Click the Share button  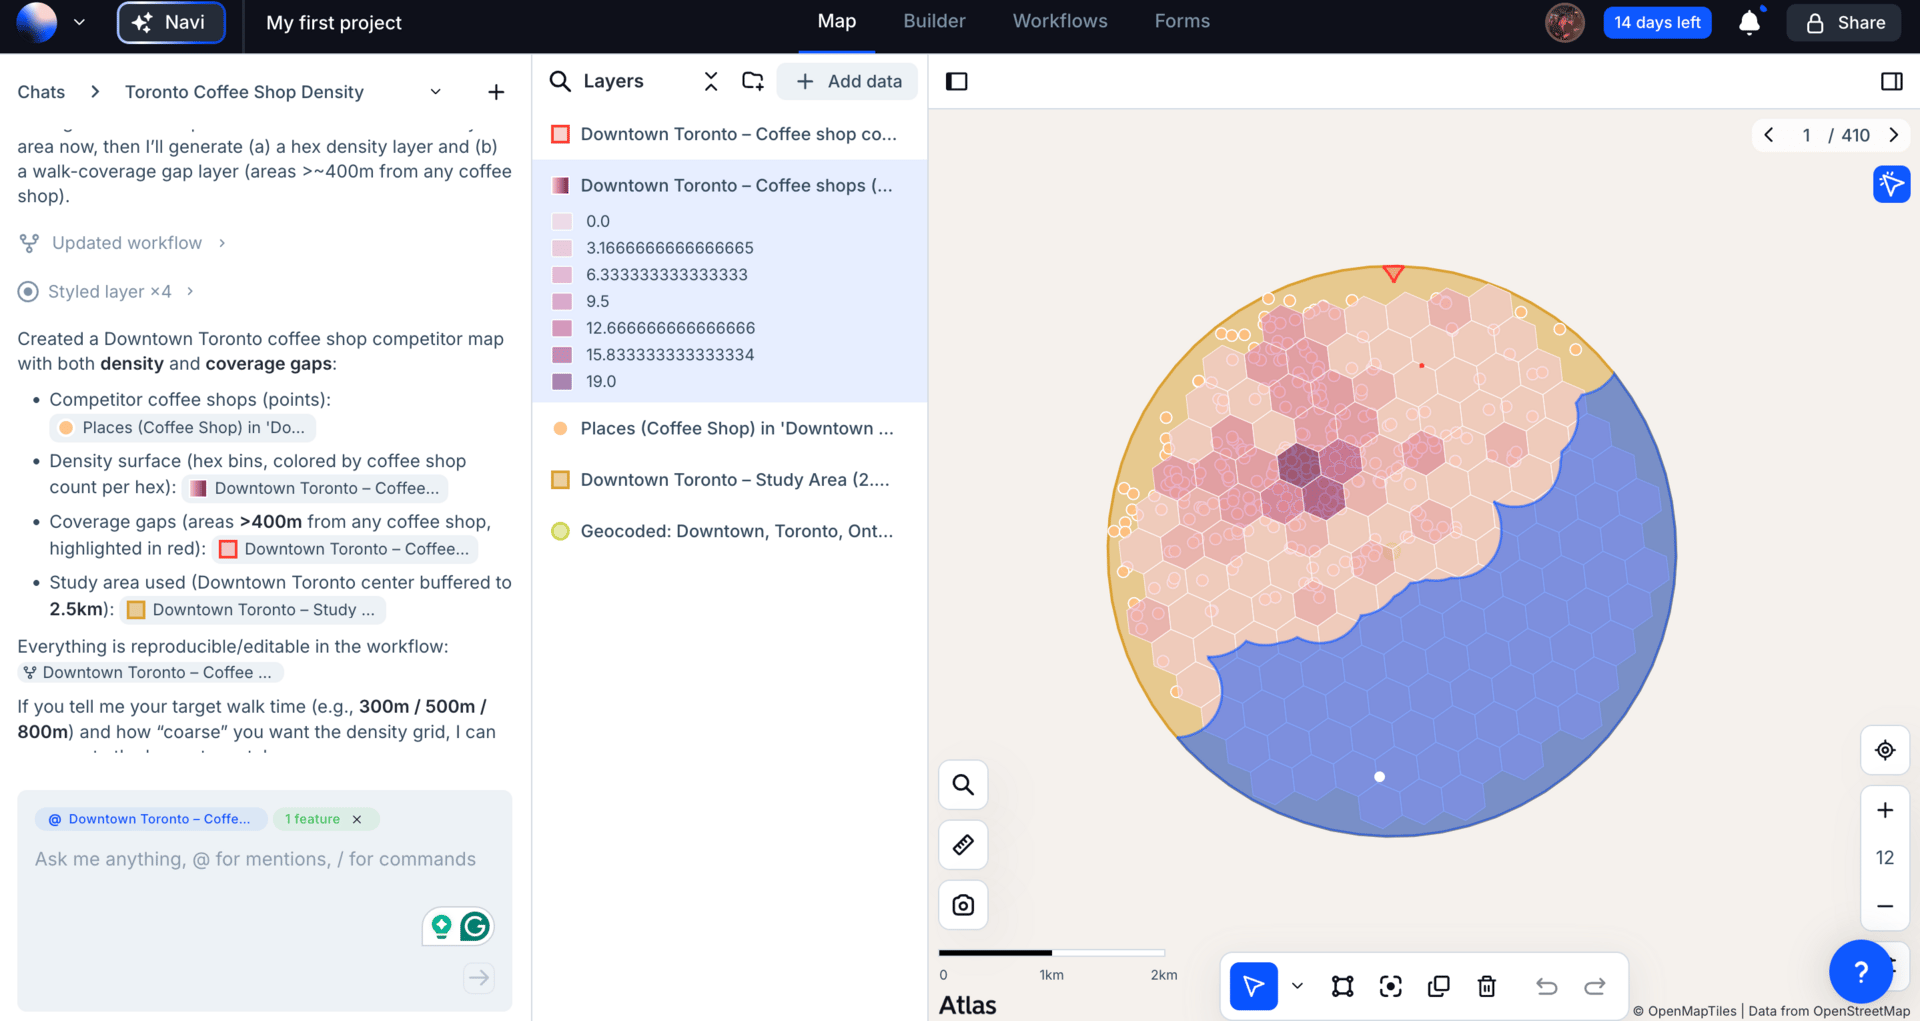(1845, 23)
